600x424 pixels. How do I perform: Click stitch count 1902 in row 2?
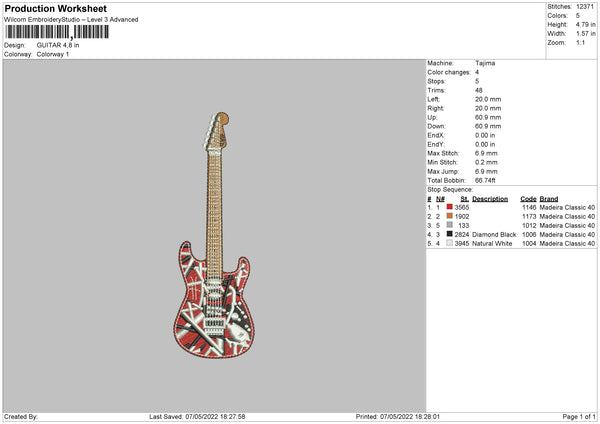pos(462,217)
